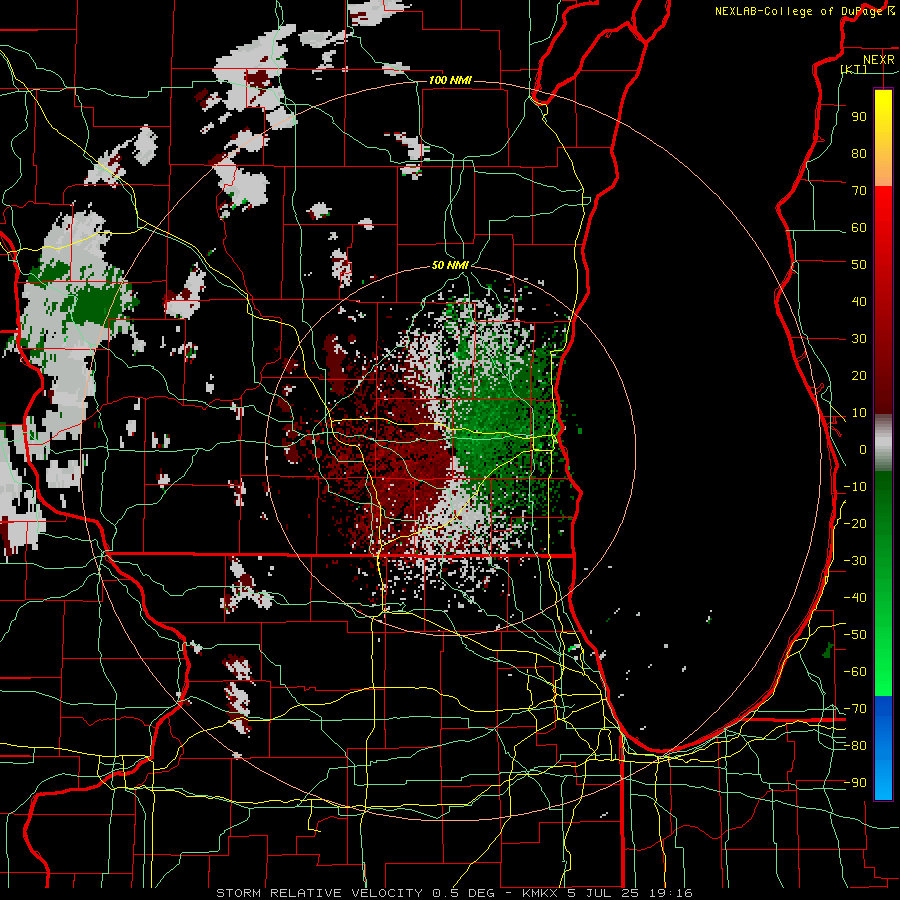The height and width of the screenshot is (900, 900).
Task: Click the "0.5 DEG" elevation text in footer
Action: coord(465,893)
